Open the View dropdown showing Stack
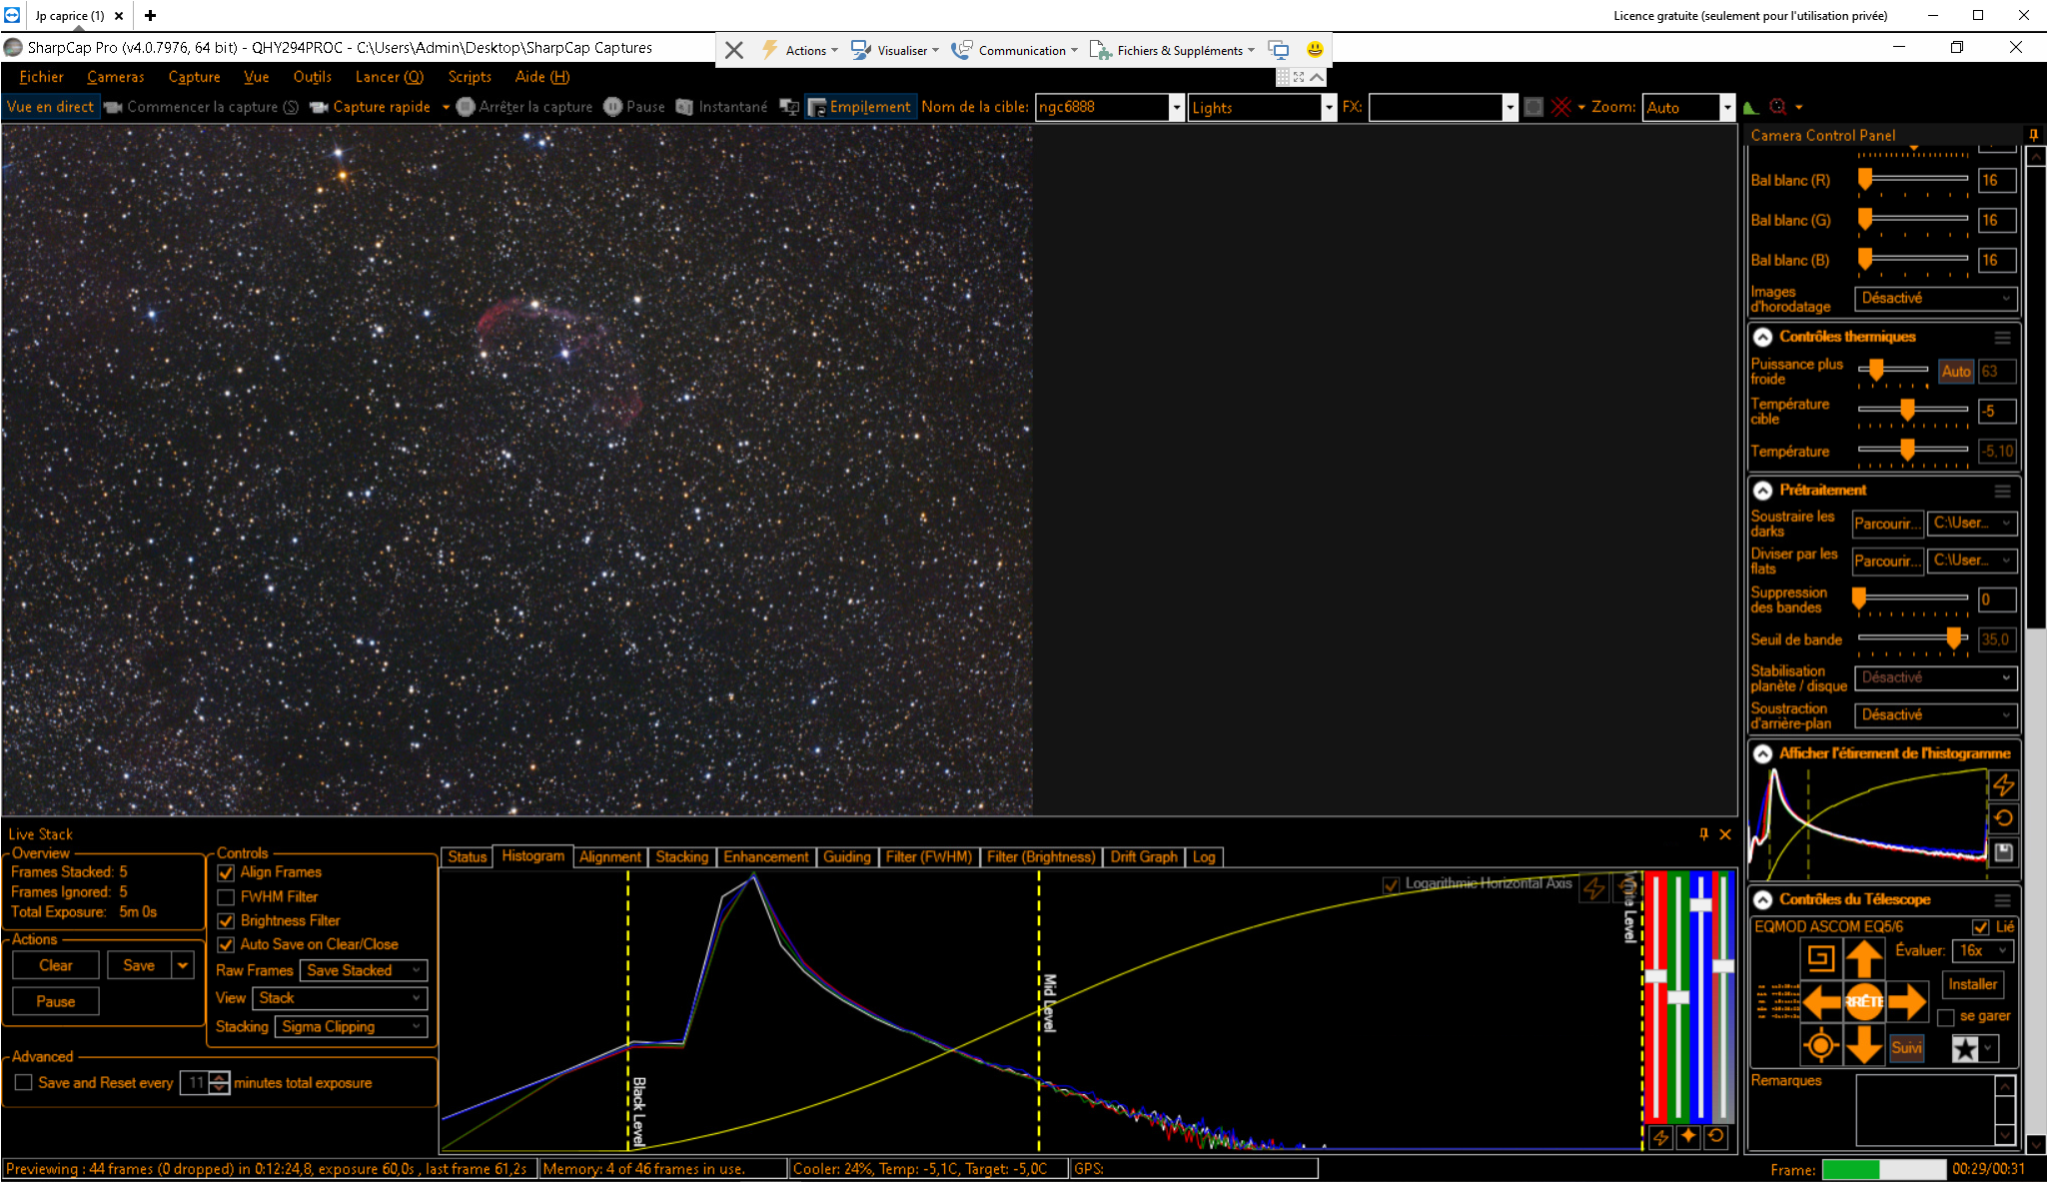The height and width of the screenshot is (1183, 2048). tap(339, 998)
